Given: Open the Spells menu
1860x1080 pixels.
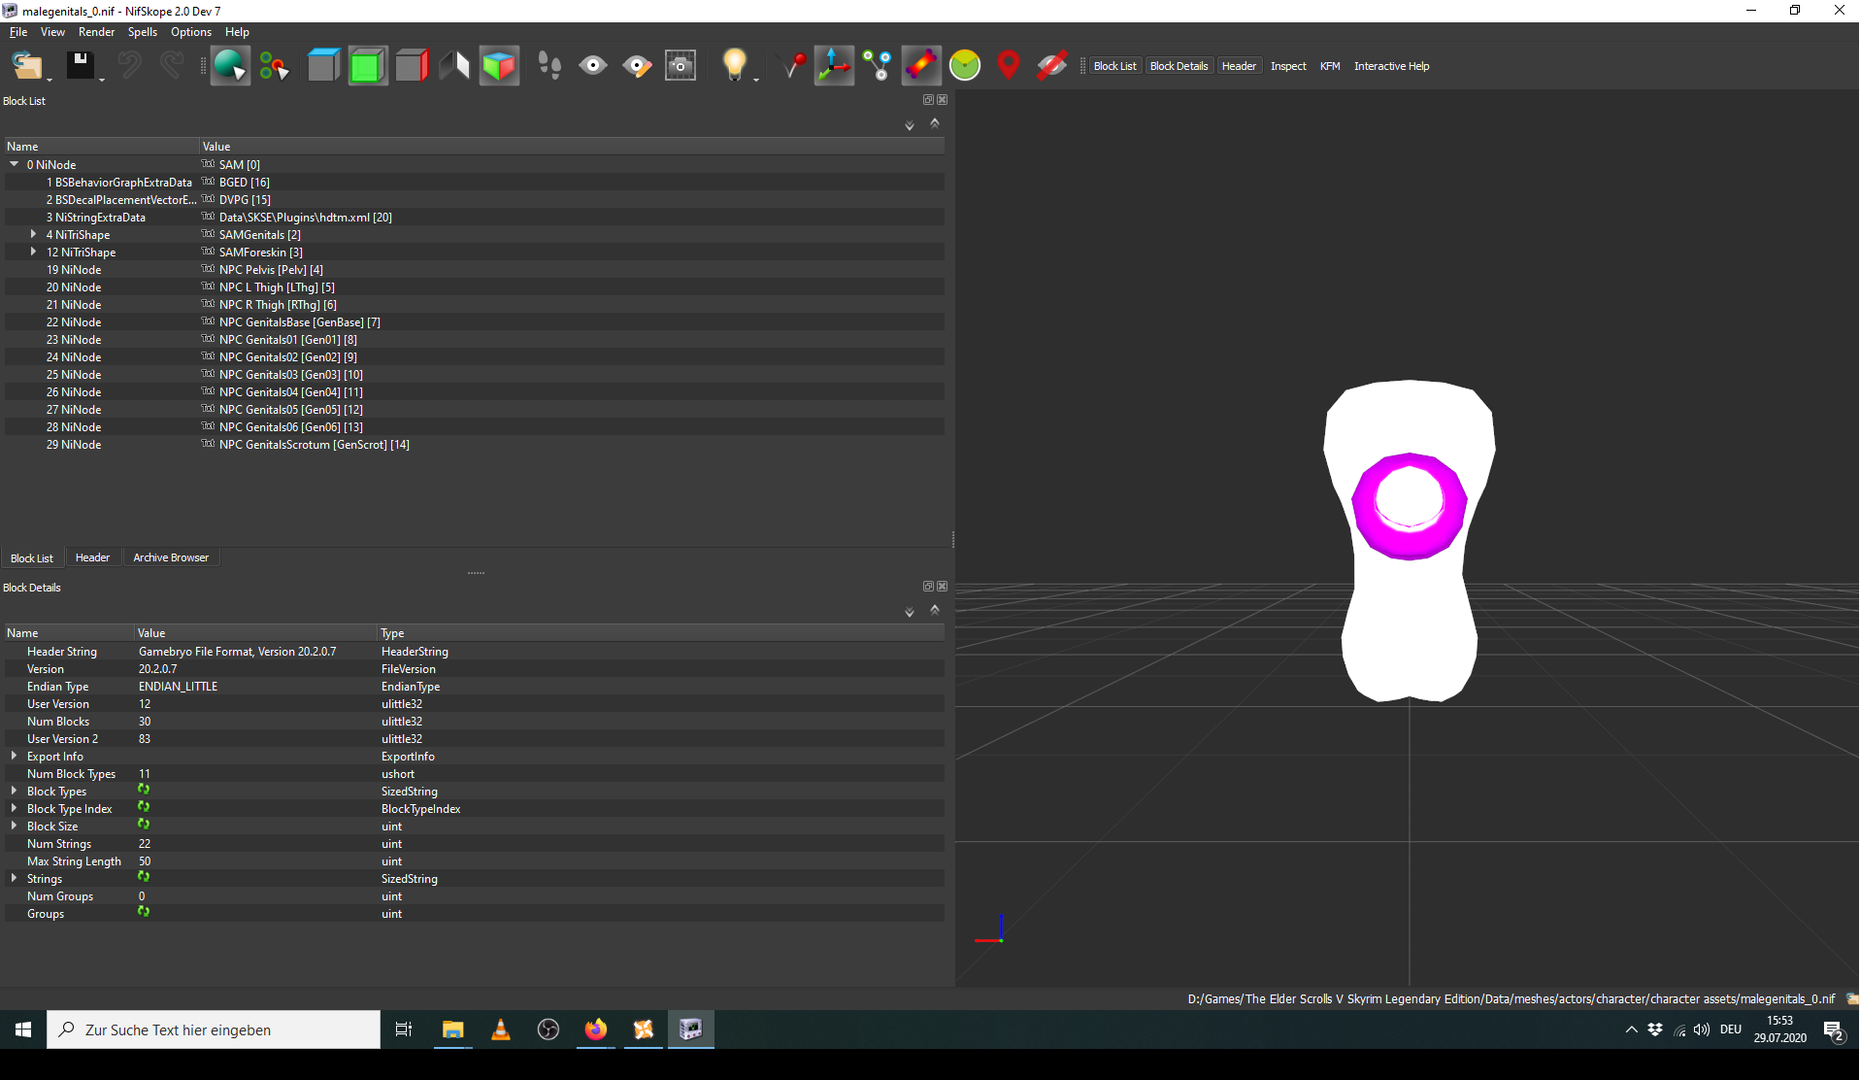Looking at the screenshot, I should tap(142, 32).
